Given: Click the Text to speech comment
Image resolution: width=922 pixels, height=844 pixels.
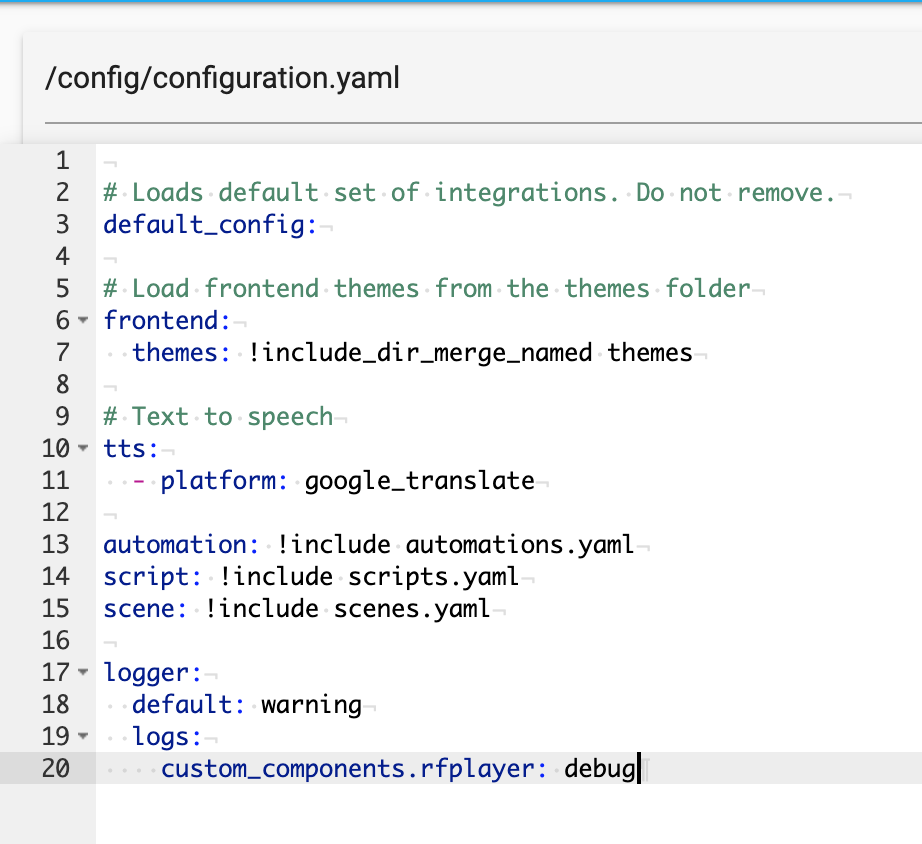Looking at the screenshot, I should coord(218,417).
